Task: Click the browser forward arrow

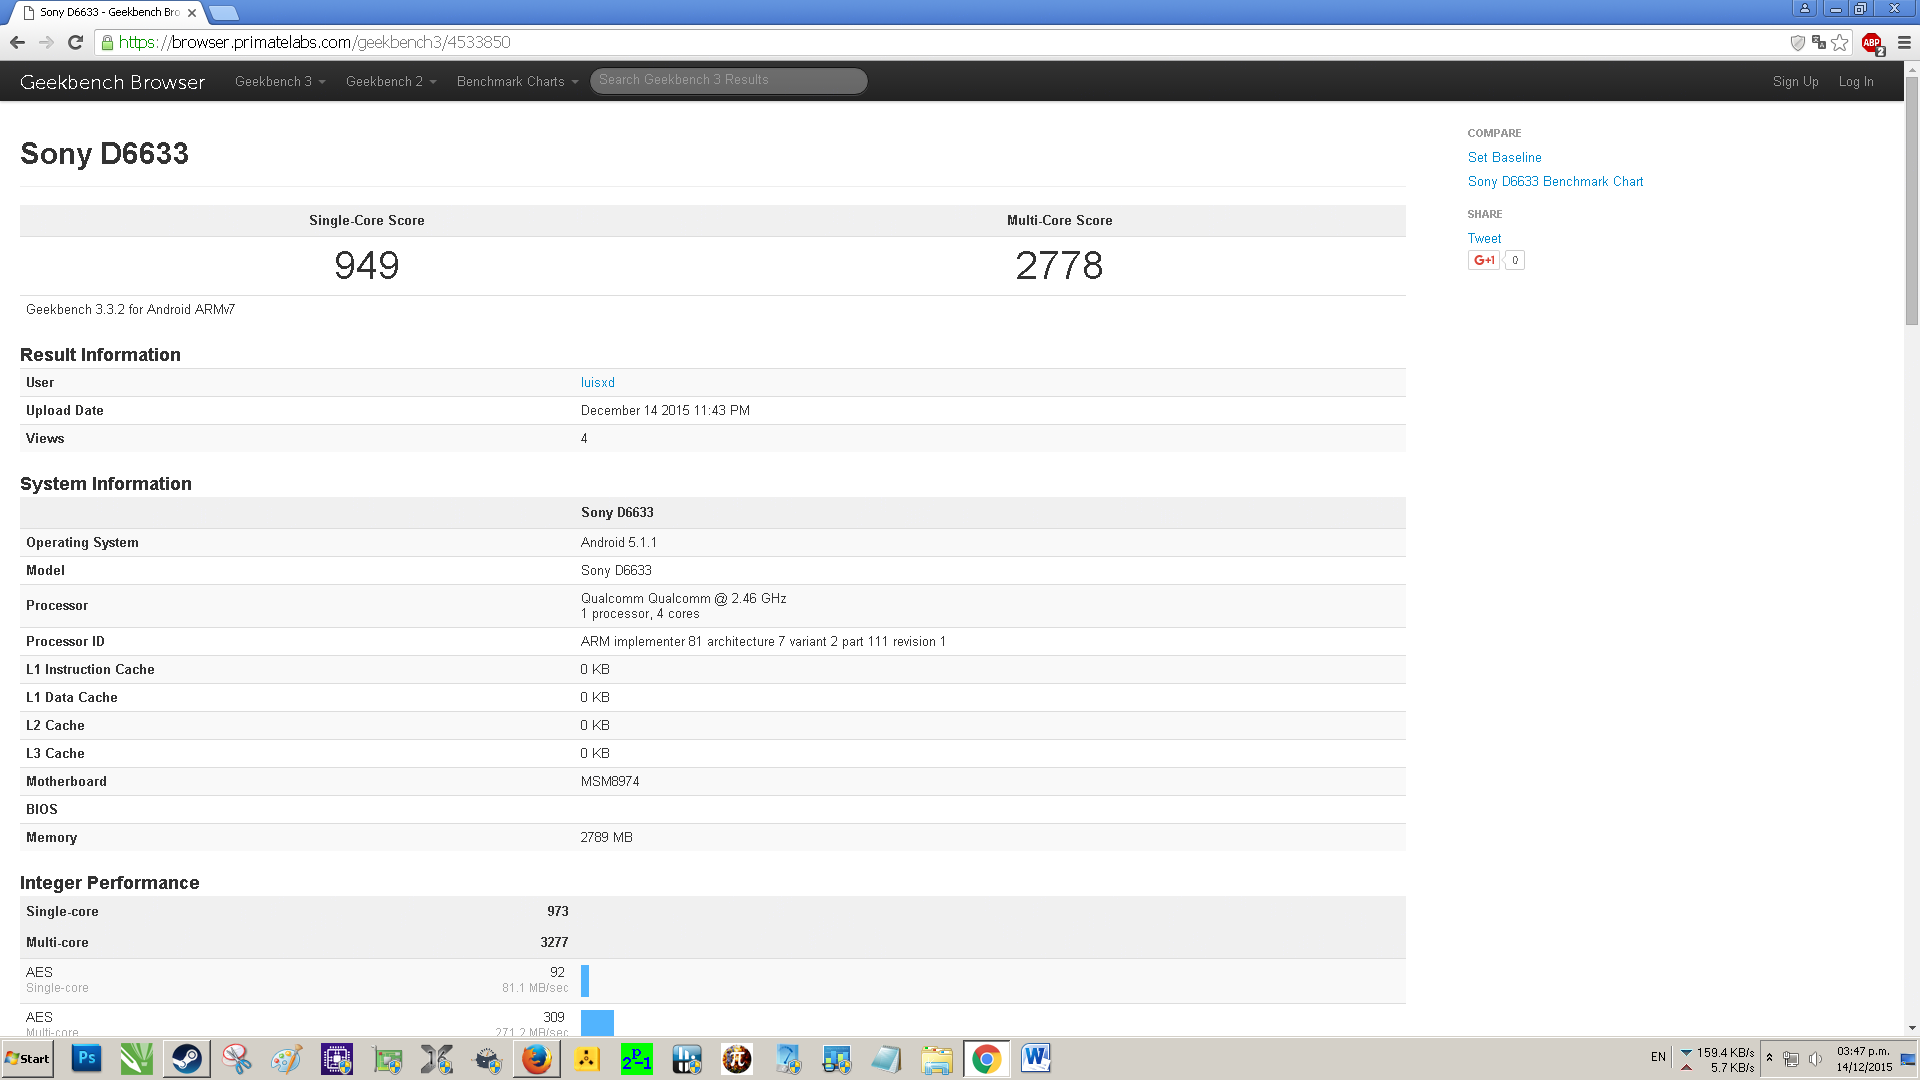Action: click(46, 42)
